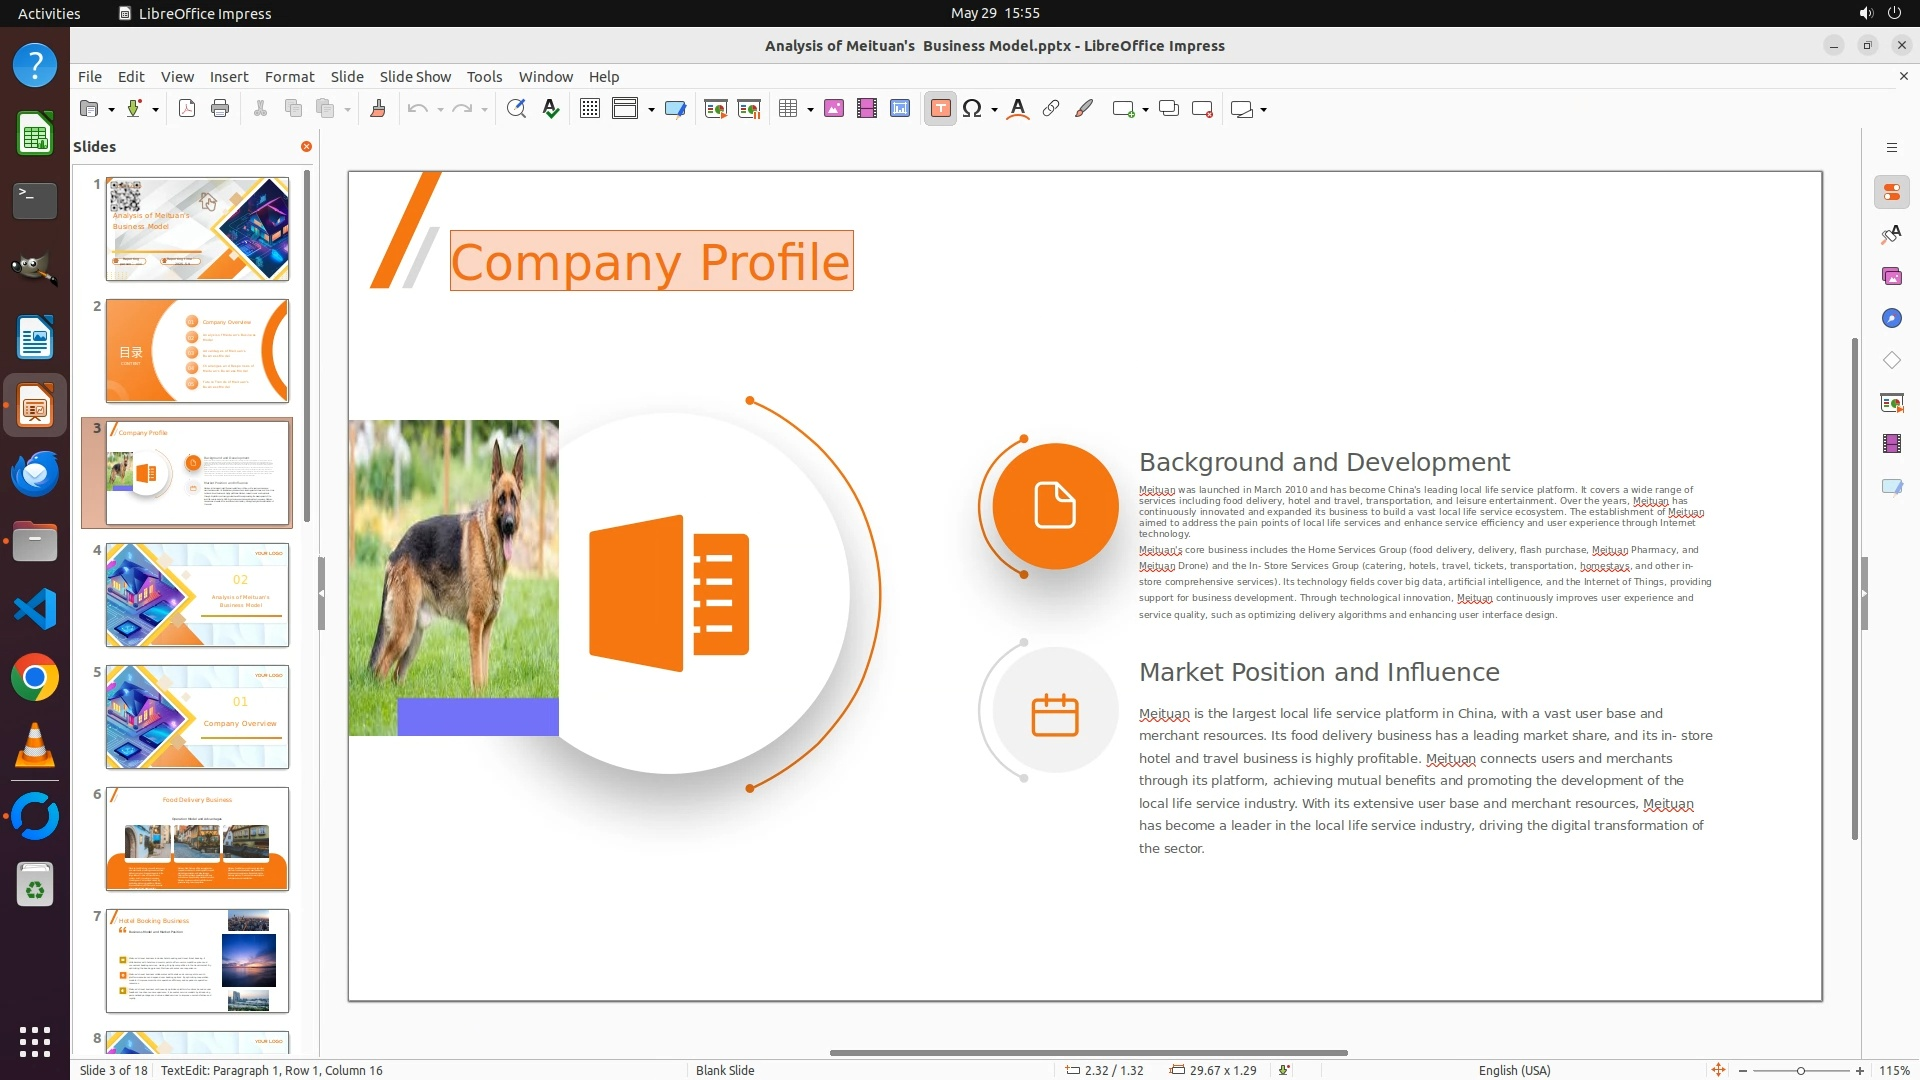This screenshot has width=1920, height=1080.
Task: Toggle the Insert Text Box tool
Action: [x=940, y=109]
